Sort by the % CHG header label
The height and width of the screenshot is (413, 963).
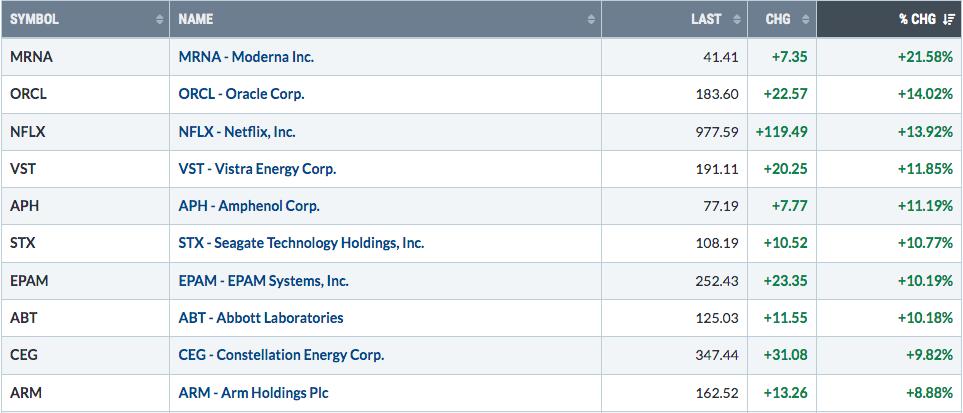(918, 20)
